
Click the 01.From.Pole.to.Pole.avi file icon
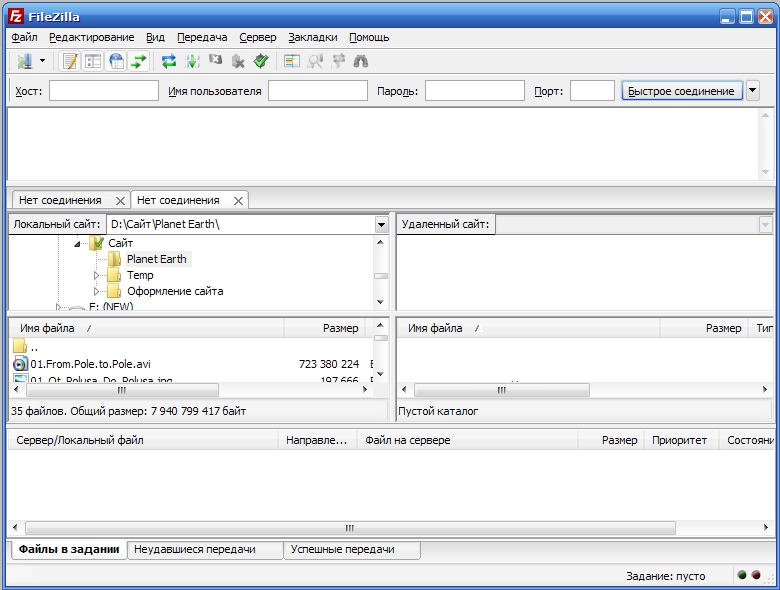20,364
